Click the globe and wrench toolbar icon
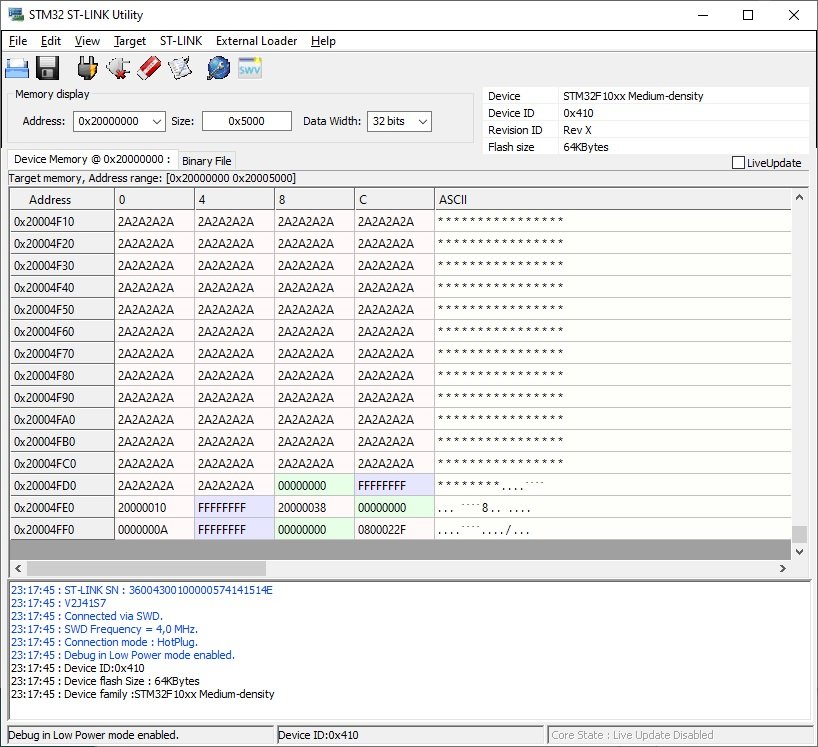Image resolution: width=818 pixels, height=747 pixels. 219,68
